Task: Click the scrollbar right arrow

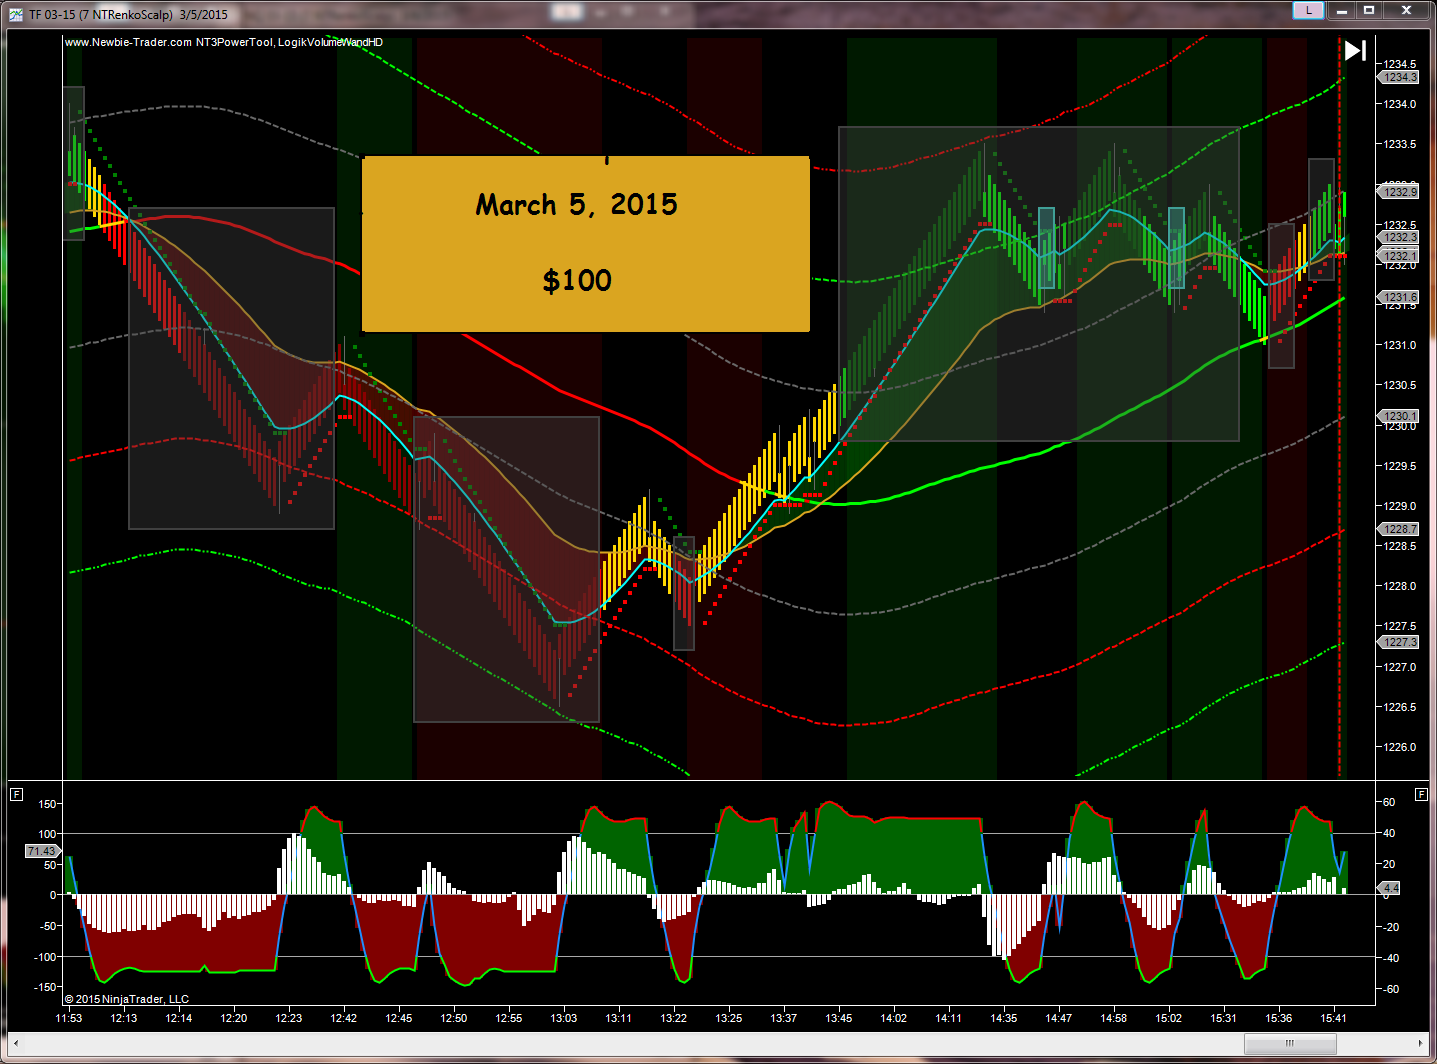Action: pyautogui.click(x=1421, y=1043)
